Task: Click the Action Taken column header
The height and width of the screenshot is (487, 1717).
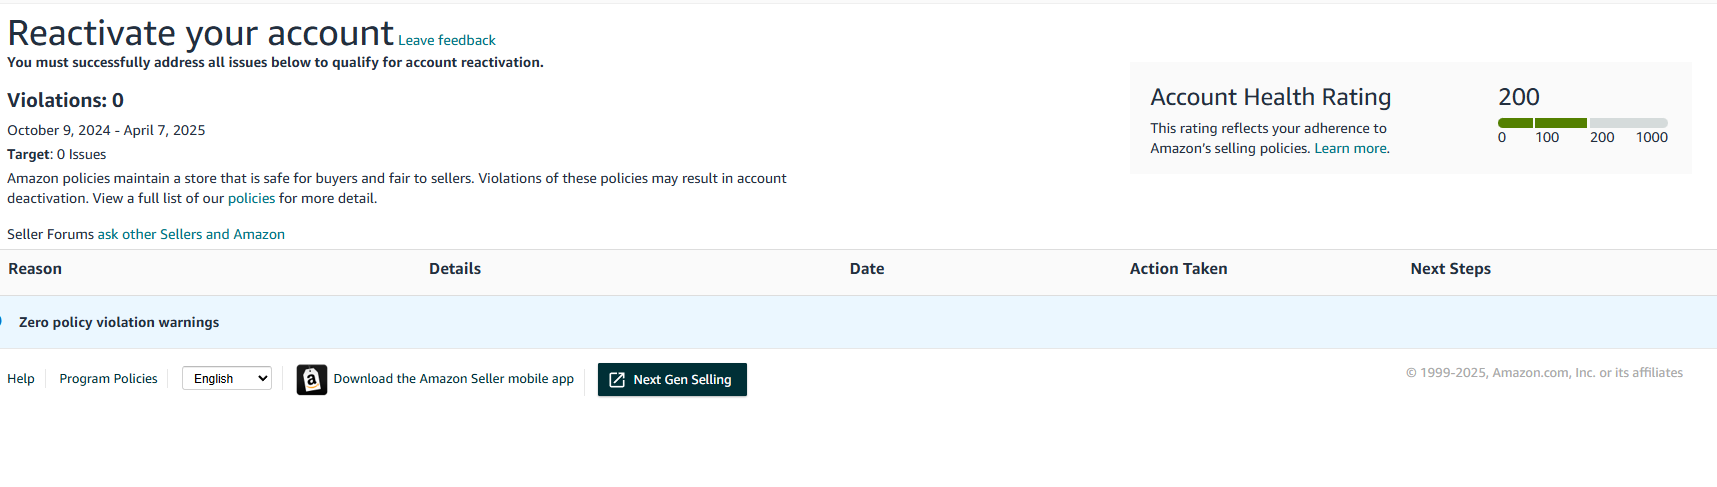Action: (1178, 269)
